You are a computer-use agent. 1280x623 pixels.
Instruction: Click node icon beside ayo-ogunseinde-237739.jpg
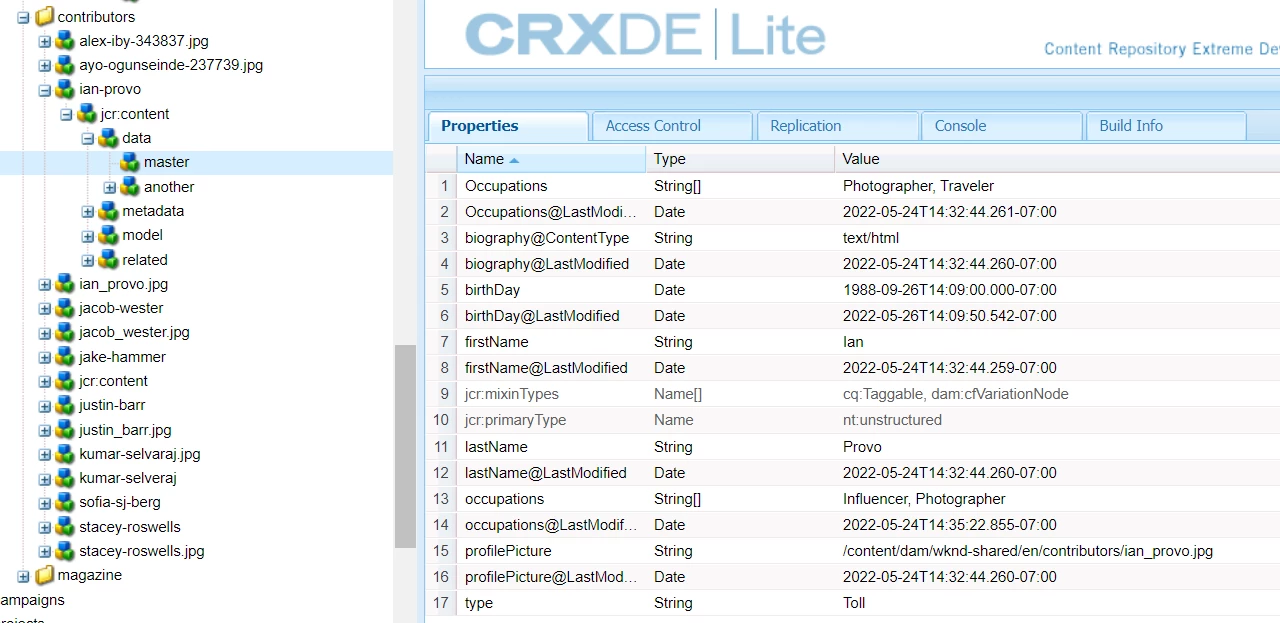click(x=65, y=65)
